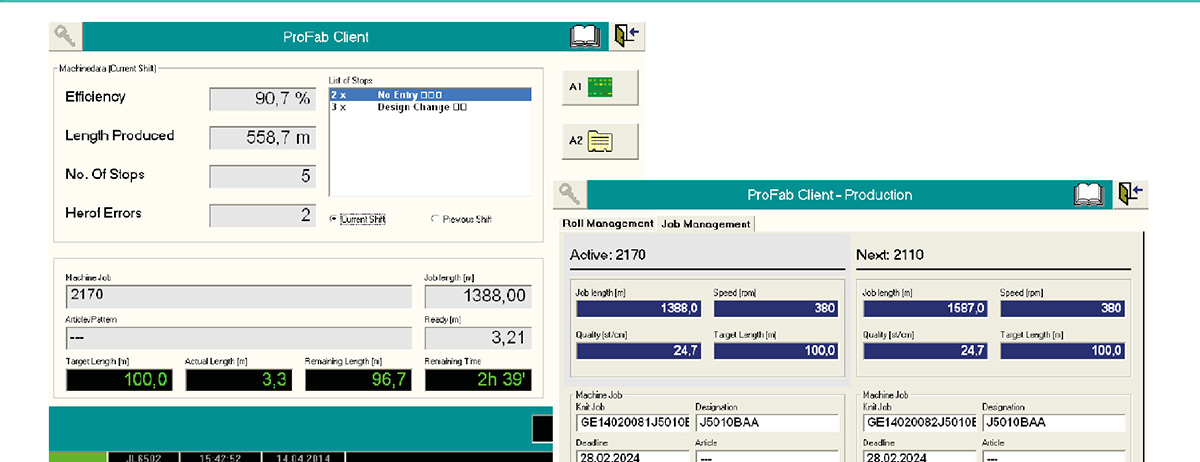
Task: Click status bar time 15:42:52
Action: [219, 456]
